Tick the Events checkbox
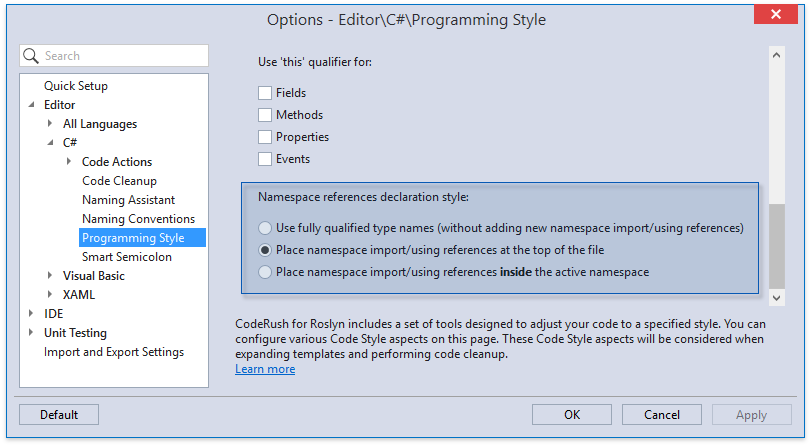Image resolution: width=811 pixels, height=446 pixels. pyautogui.click(x=265, y=159)
